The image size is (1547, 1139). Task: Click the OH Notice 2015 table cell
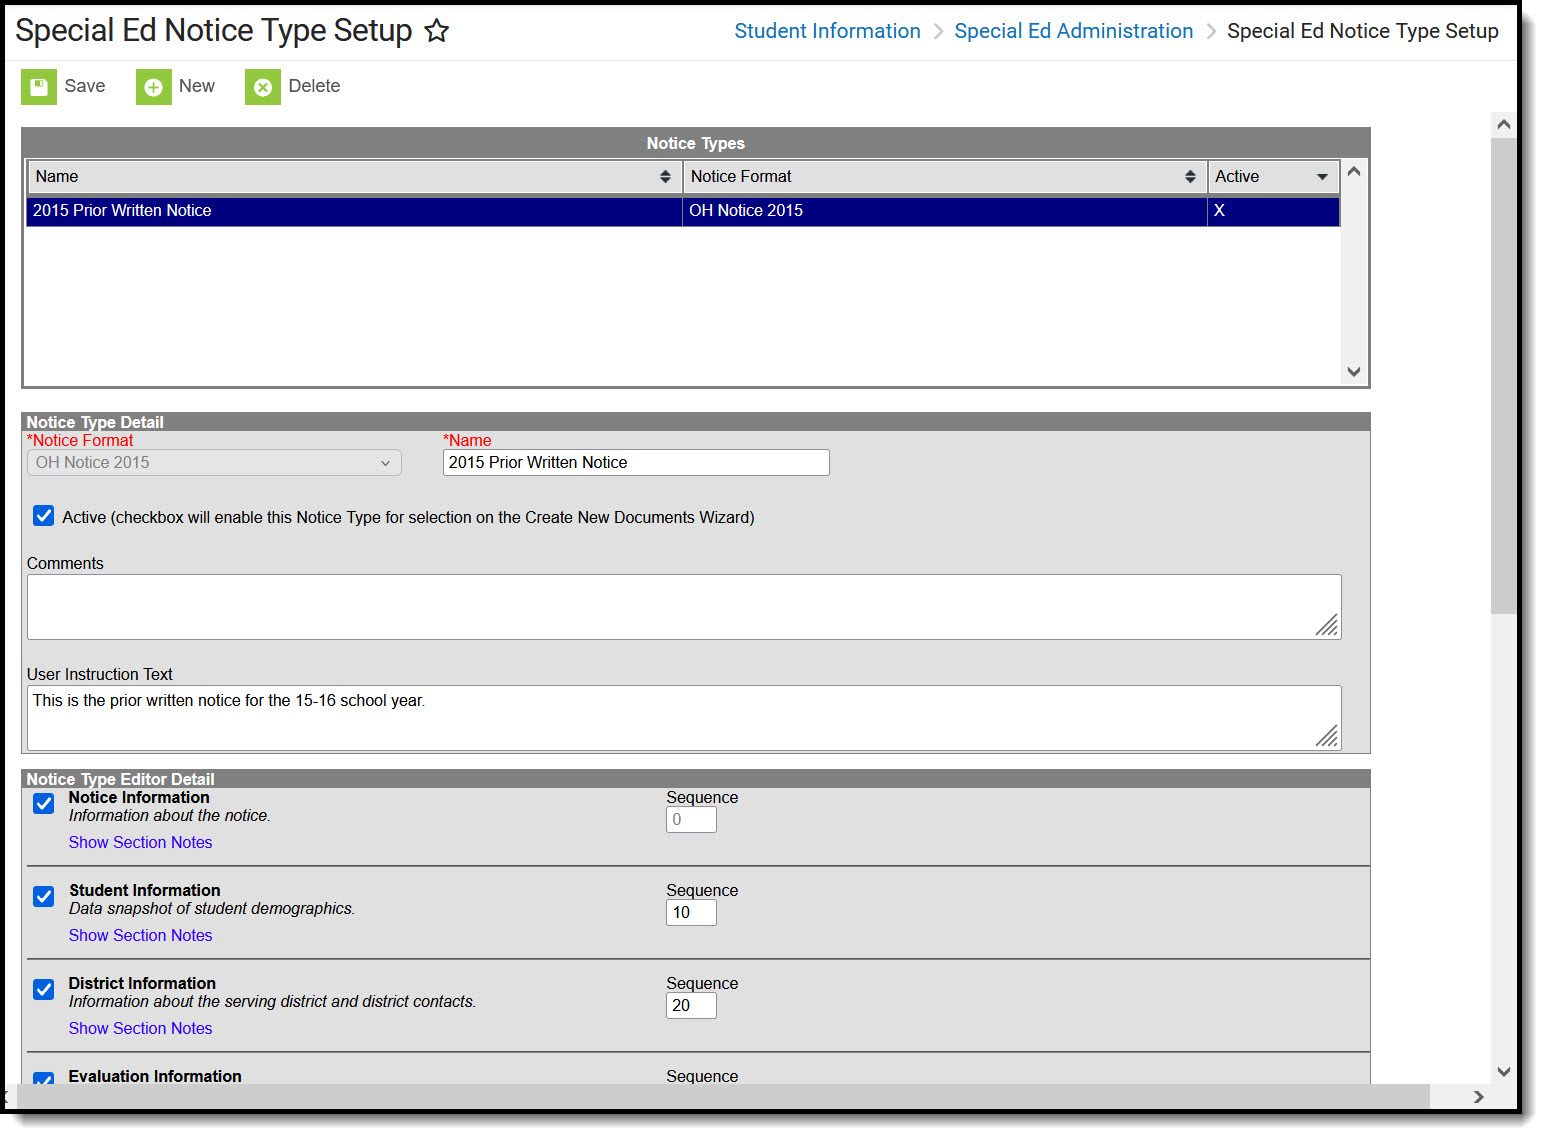pos(945,211)
